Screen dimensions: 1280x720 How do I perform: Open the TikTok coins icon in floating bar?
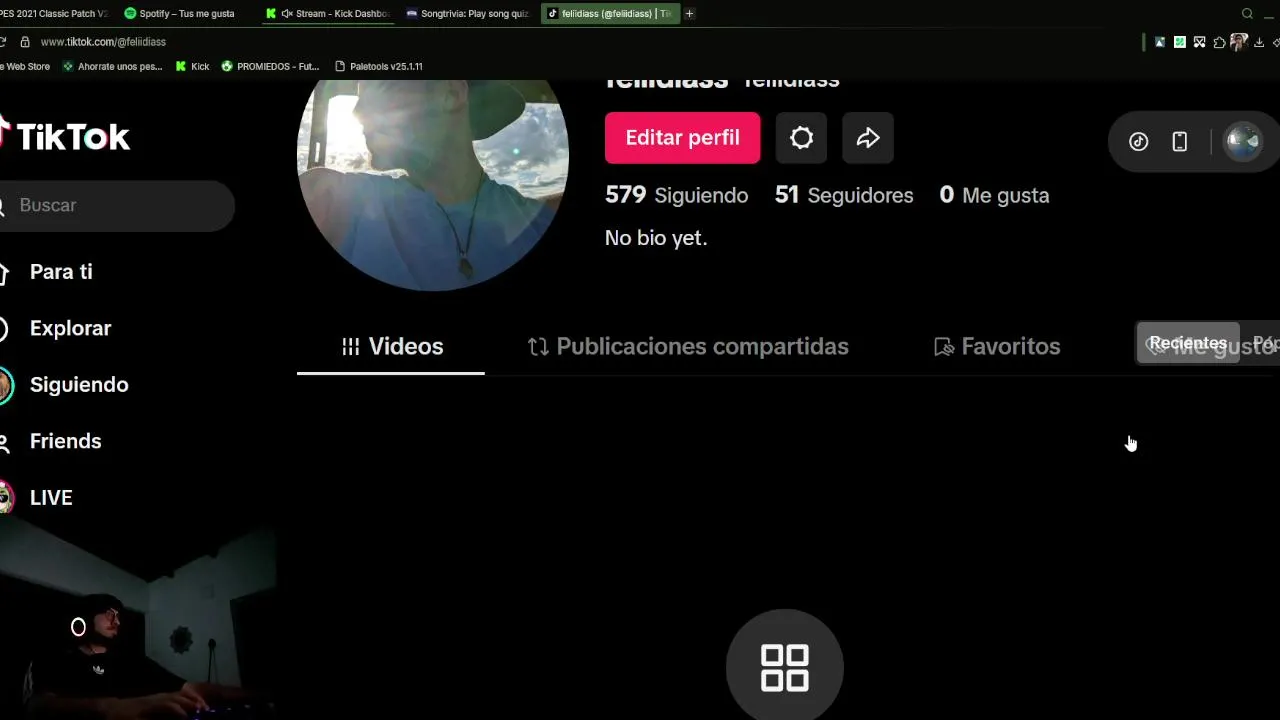[x=1138, y=141]
